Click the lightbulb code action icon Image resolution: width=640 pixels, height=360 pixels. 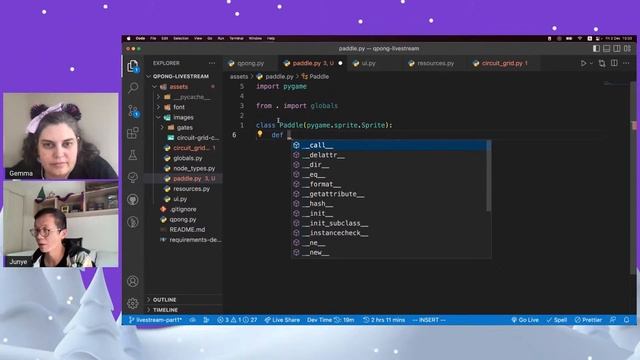pos(260,134)
